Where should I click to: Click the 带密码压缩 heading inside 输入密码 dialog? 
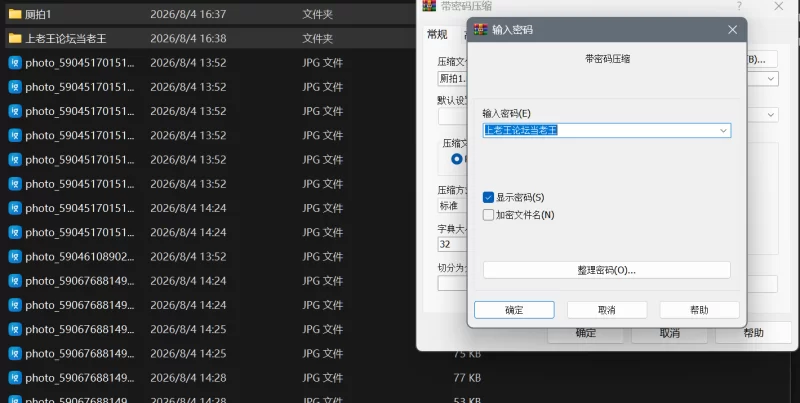click(x=607, y=59)
